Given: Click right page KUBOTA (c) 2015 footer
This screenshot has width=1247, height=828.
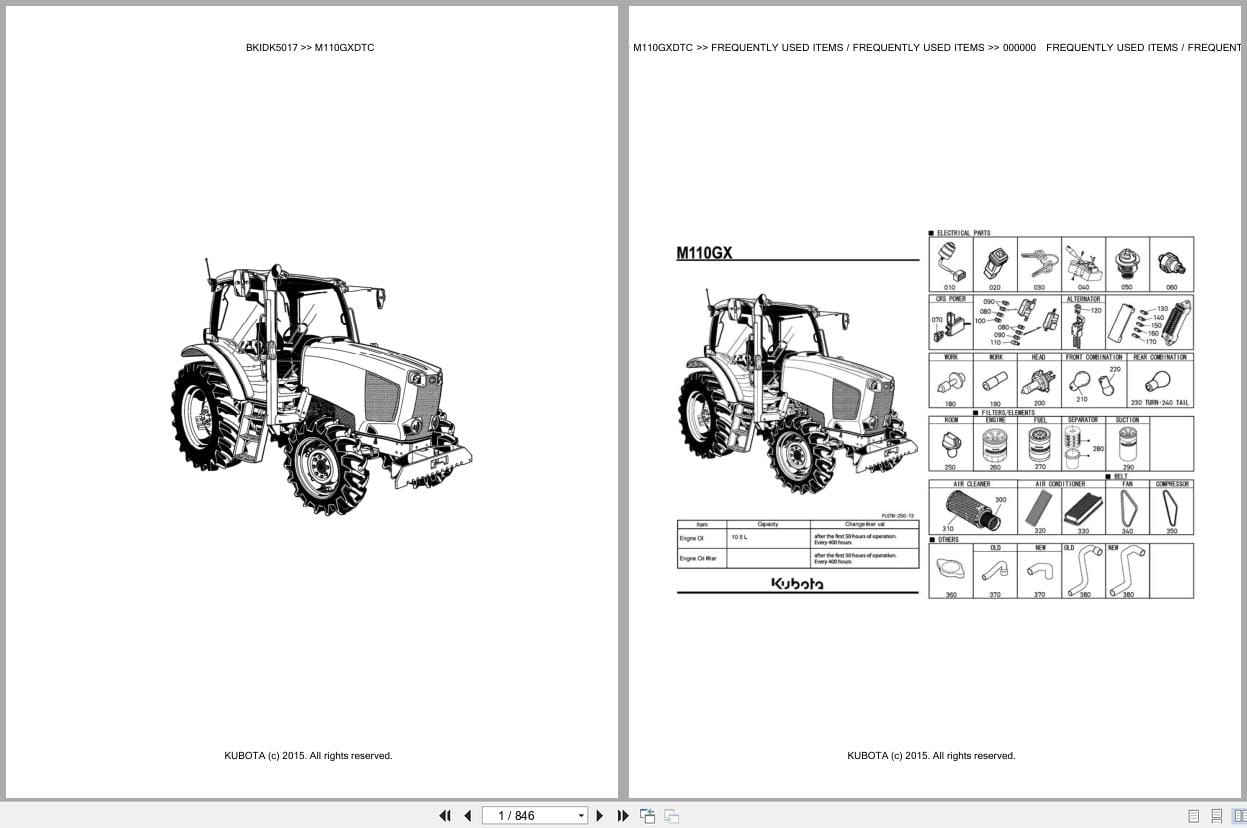Looking at the screenshot, I should tap(931, 756).
